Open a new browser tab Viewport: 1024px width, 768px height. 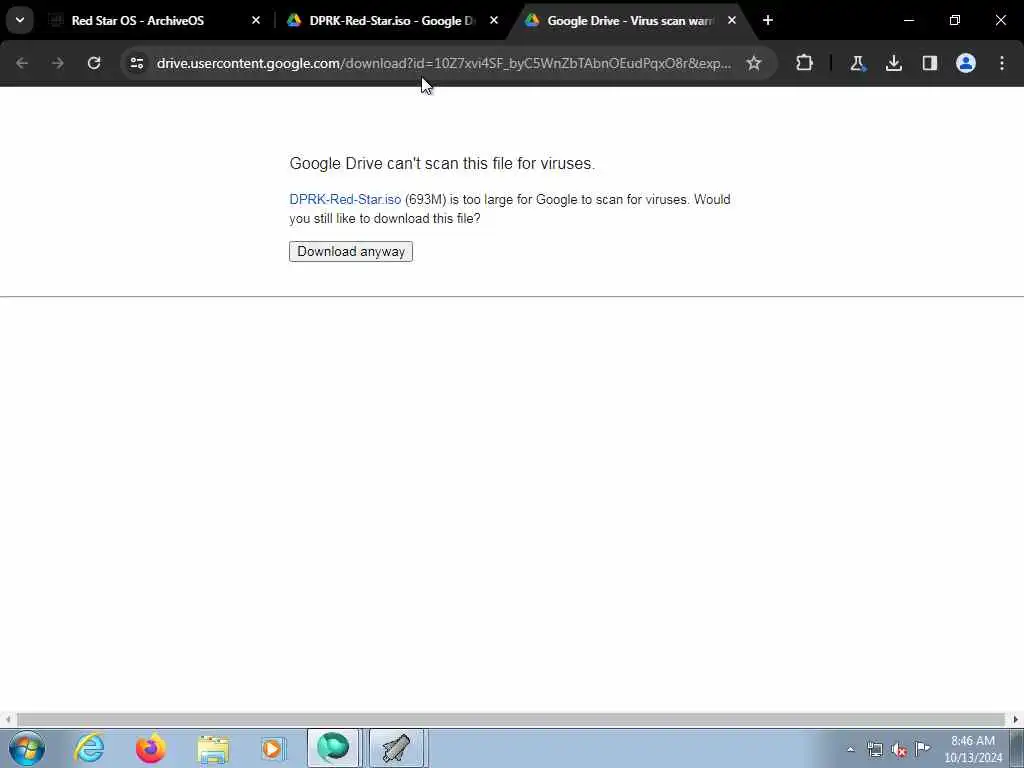(x=768, y=21)
